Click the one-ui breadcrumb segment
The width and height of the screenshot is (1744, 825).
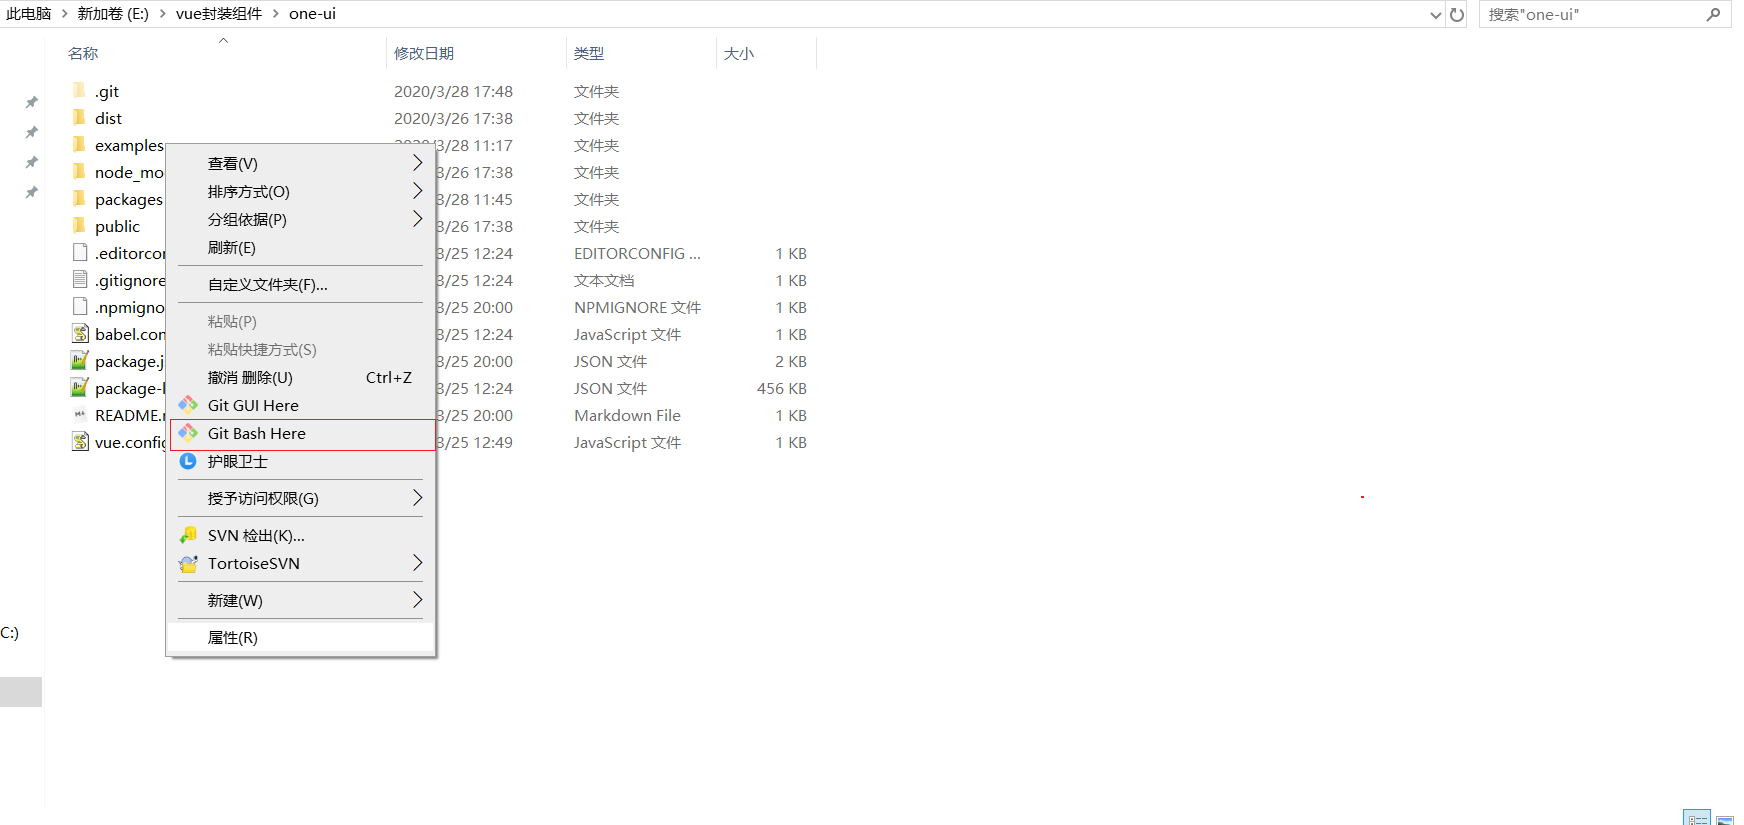[x=312, y=14]
